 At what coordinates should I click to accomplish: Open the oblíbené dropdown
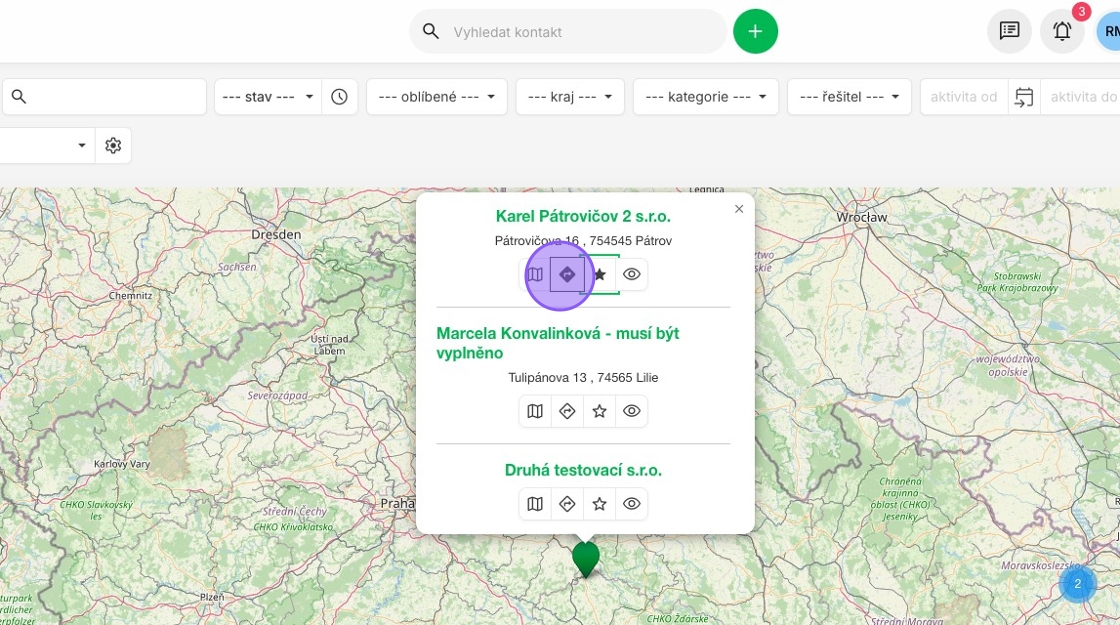[436, 96]
